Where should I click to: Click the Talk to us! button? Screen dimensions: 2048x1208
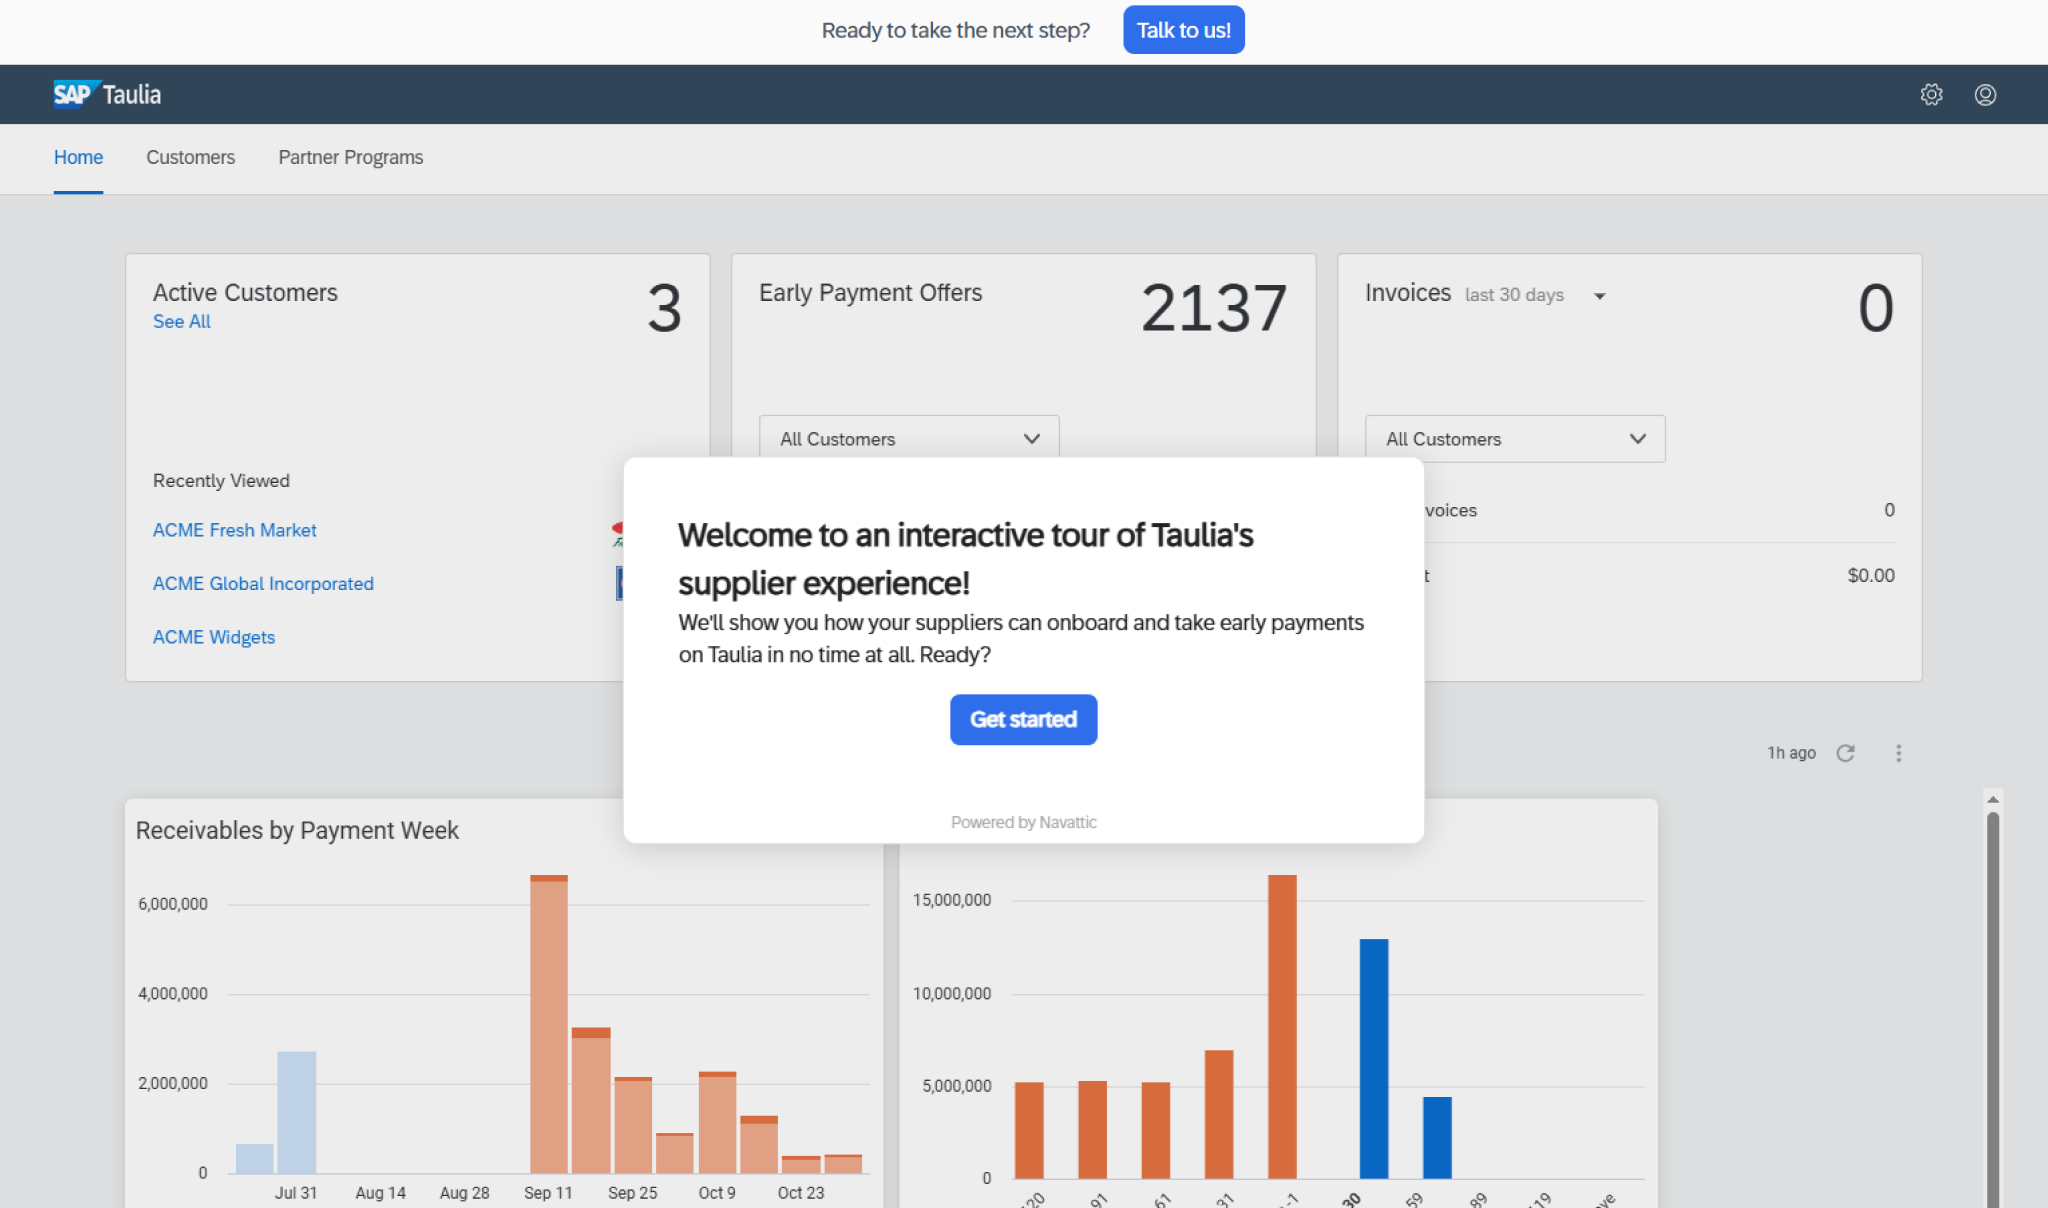pos(1183,30)
